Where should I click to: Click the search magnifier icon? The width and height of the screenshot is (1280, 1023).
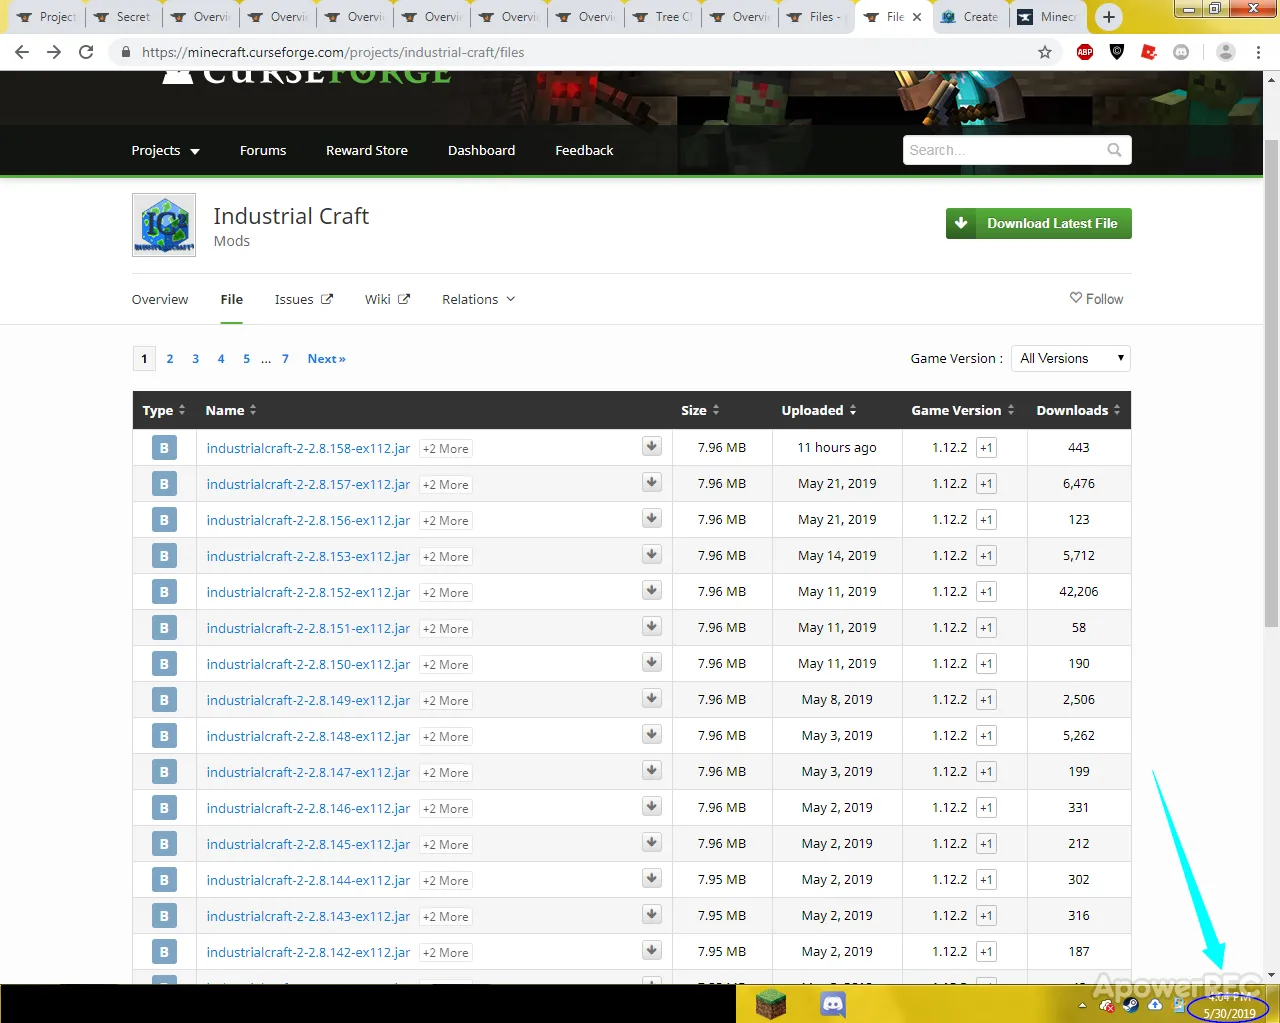click(x=1114, y=150)
